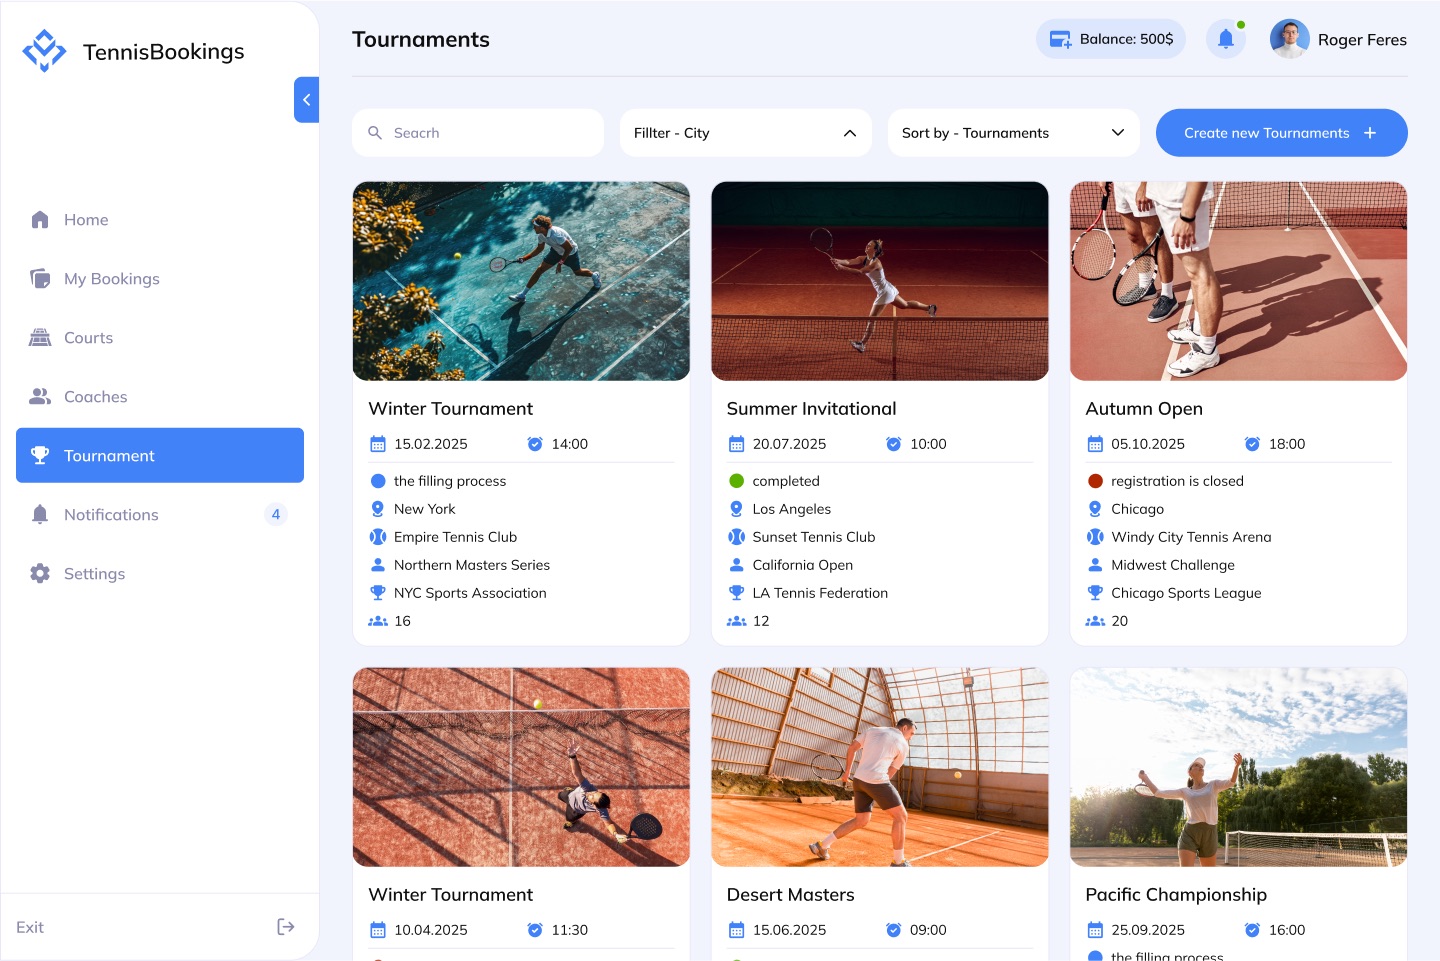Open the bell notifications icon in header

(1226, 39)
